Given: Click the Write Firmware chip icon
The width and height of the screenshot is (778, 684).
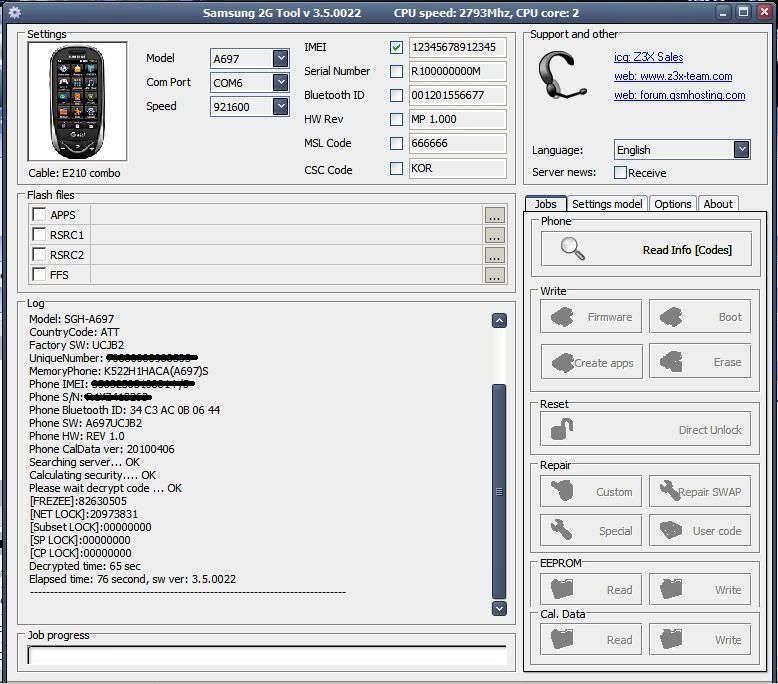Looking at the screenshot, I should (x=563, y=317).
